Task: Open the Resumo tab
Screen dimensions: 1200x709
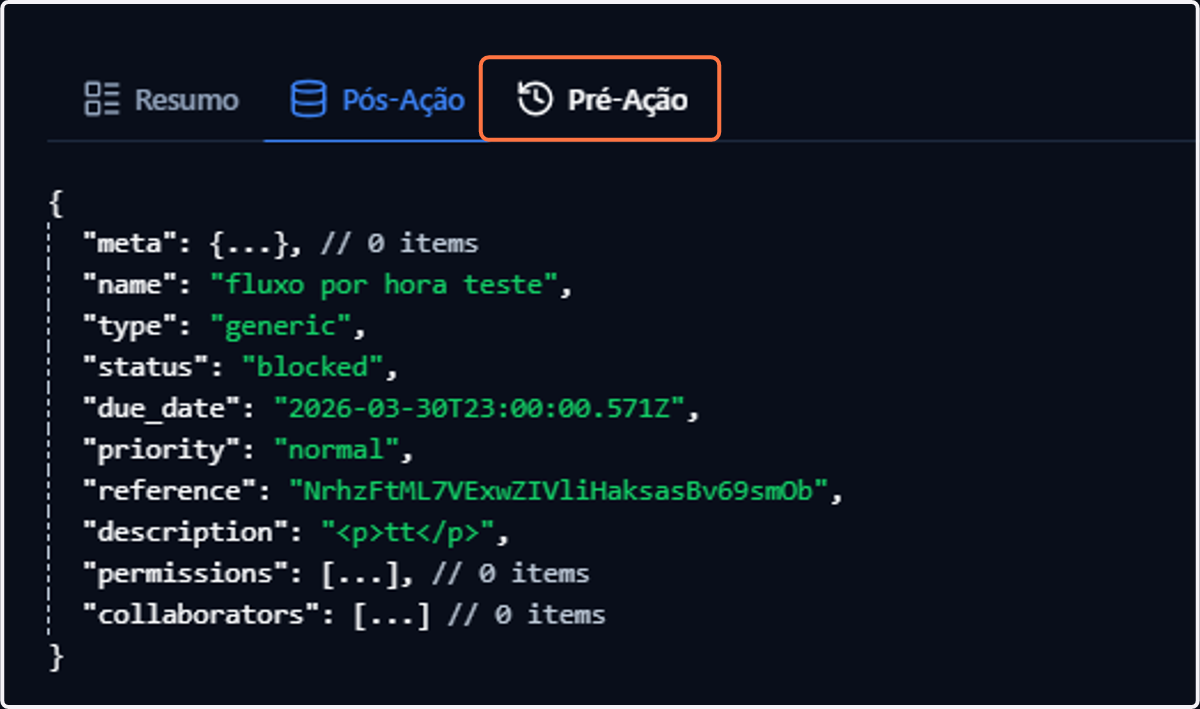Action: tap(162, 99)
